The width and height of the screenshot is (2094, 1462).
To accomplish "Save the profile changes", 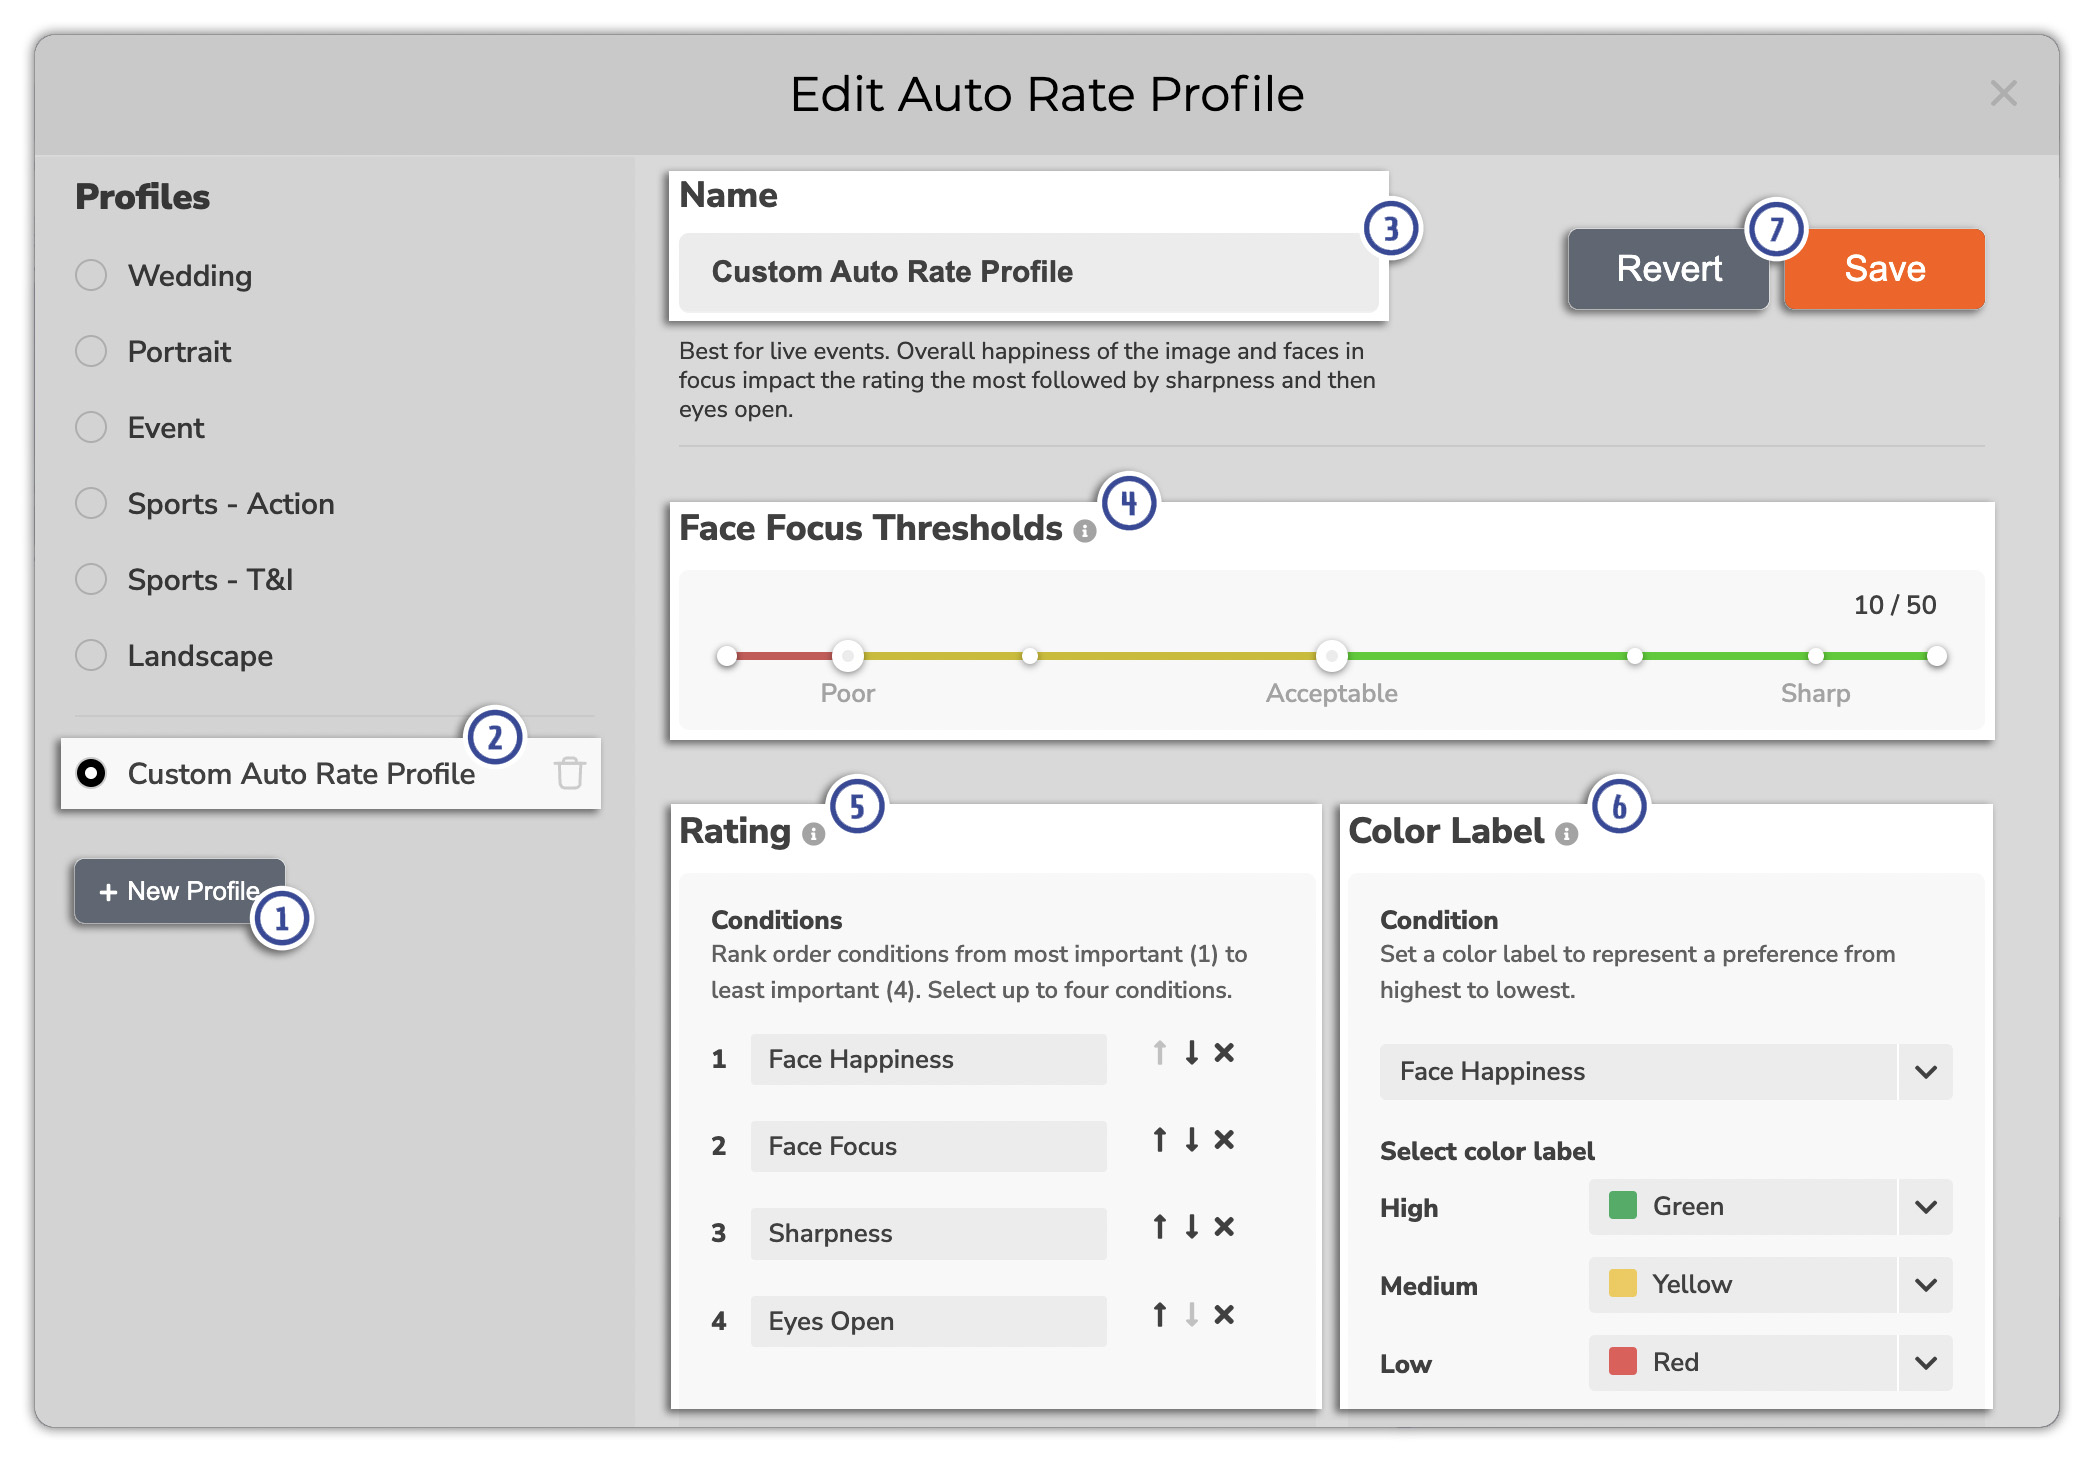I will (x=1883, y=268).
